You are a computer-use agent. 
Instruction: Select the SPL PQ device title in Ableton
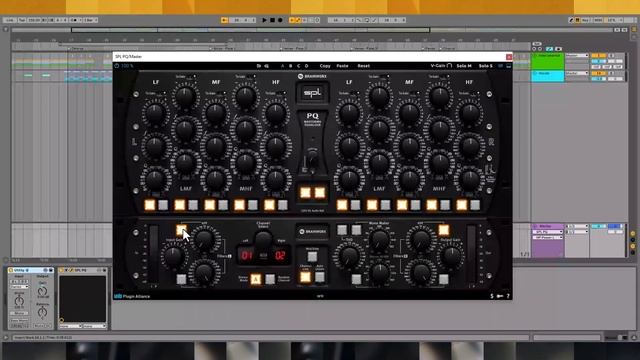click(83, 270)
